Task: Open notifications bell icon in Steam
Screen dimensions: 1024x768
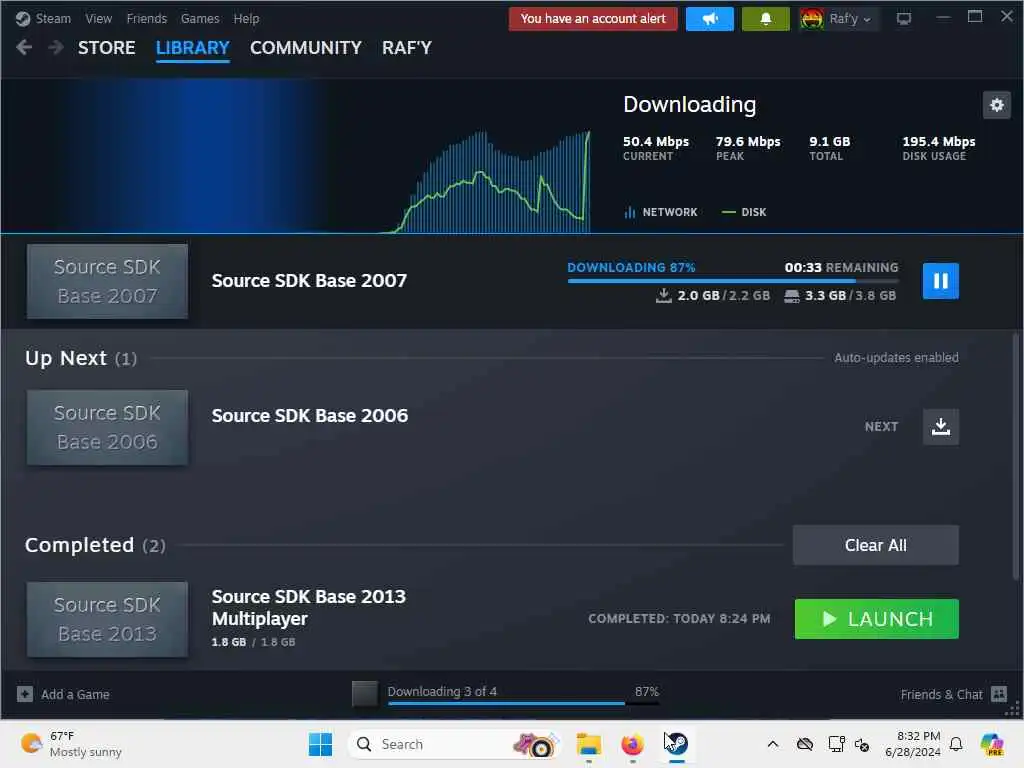Action: [x=765, y=19]
